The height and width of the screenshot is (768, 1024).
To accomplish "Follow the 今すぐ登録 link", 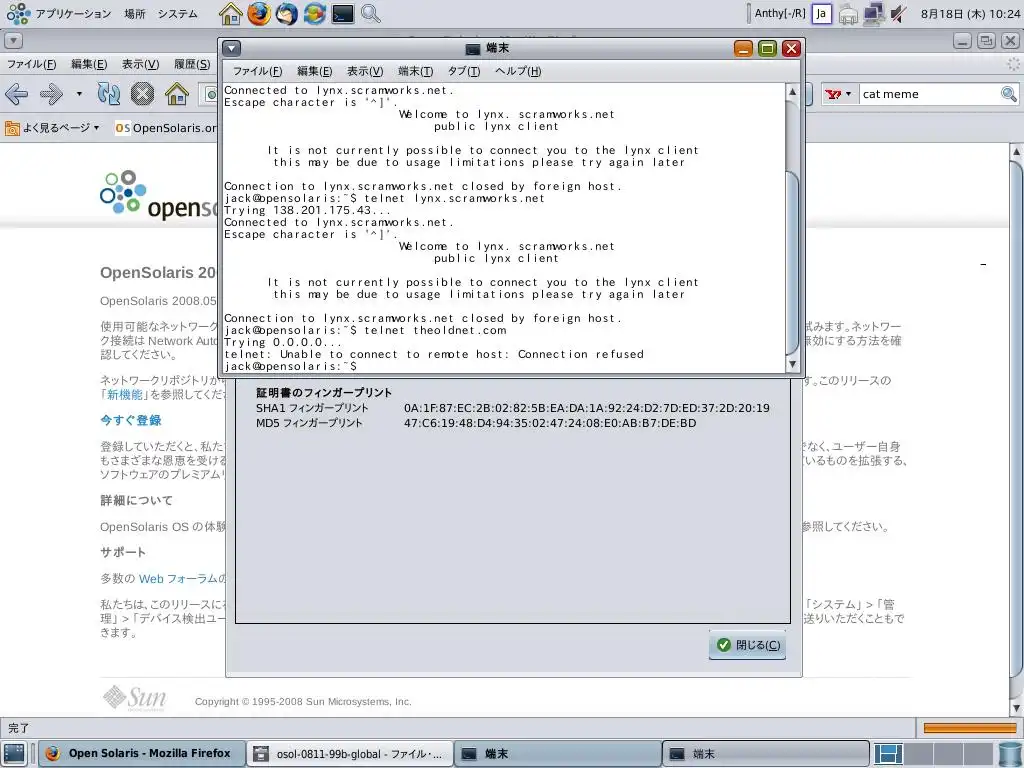I will click(x=131, y=421).
